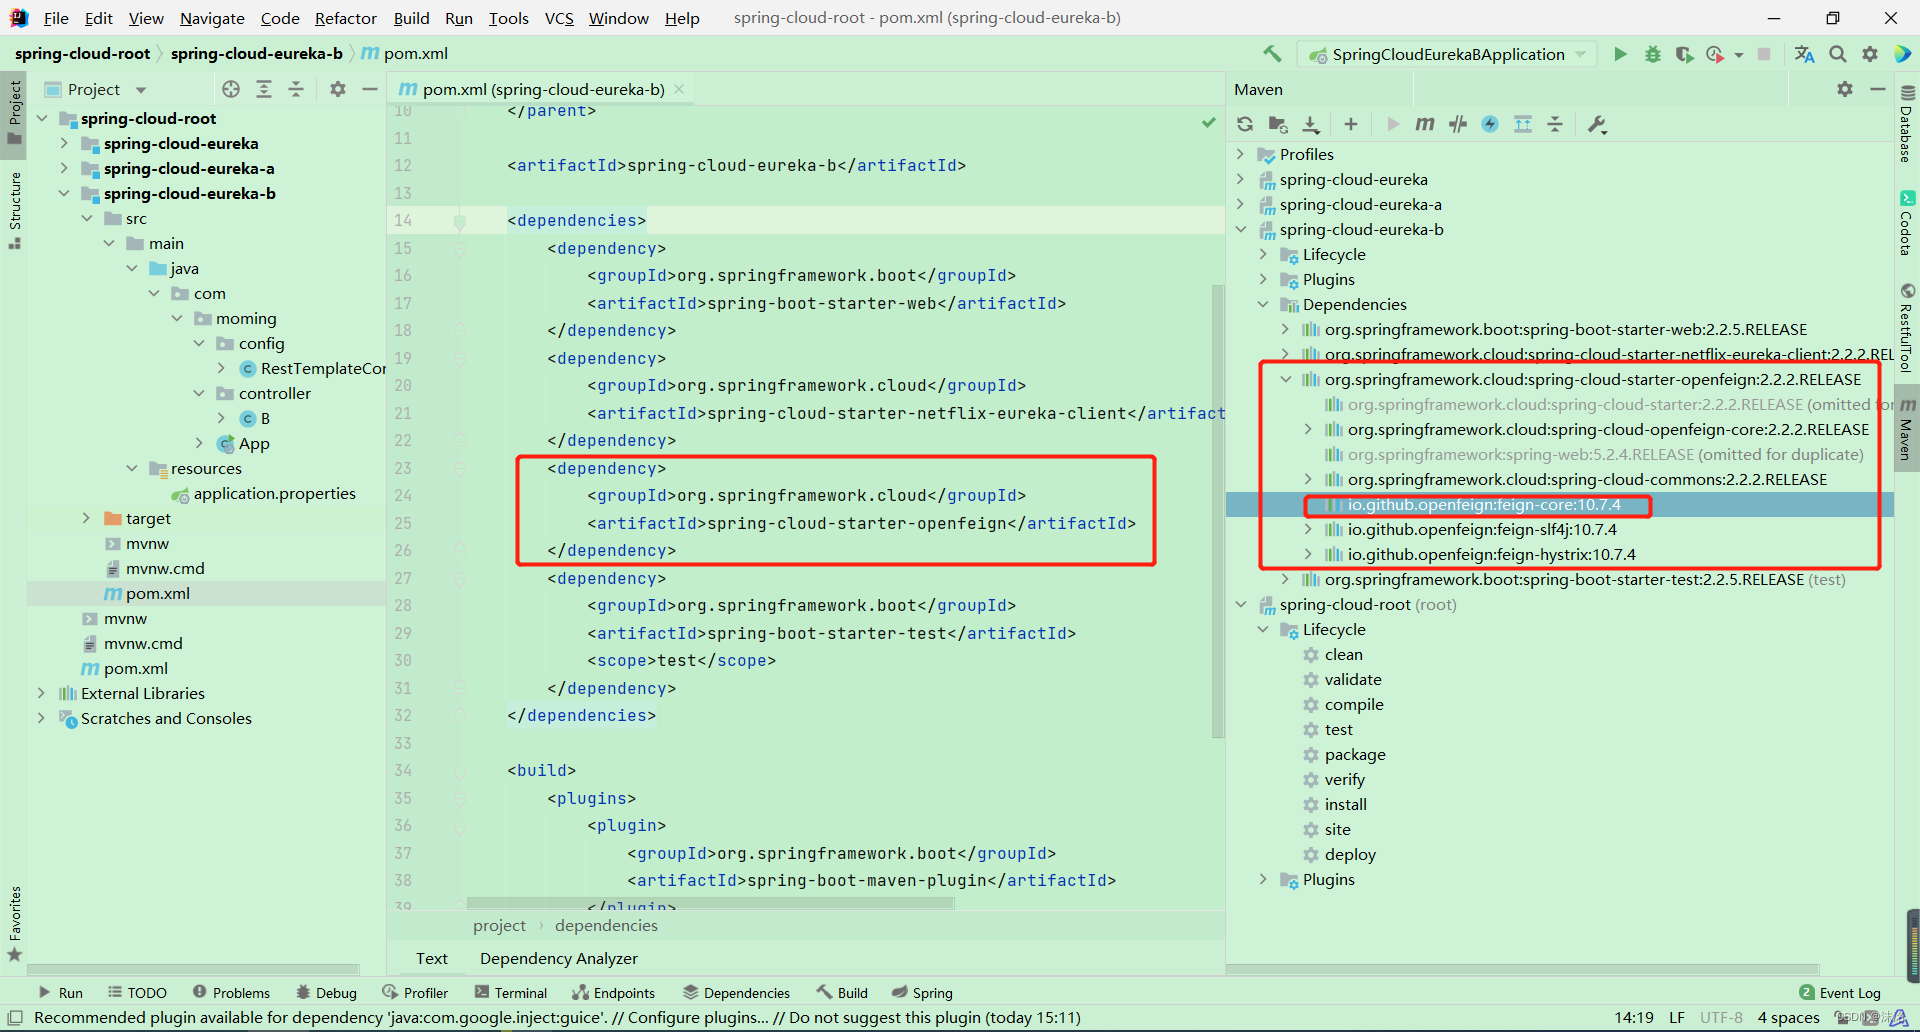Image resolution: width=1920 pixels, height=1032 pixels.
Task: Expand the Profiles node in Maven panel
Action: [1241, 154]
